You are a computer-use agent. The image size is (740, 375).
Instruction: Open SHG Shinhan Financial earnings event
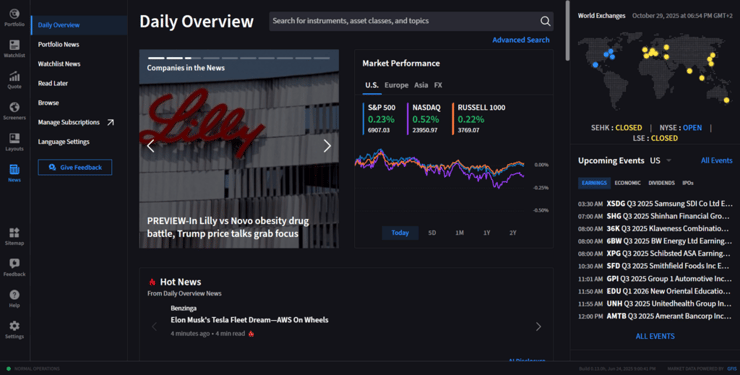pos(655,216)
